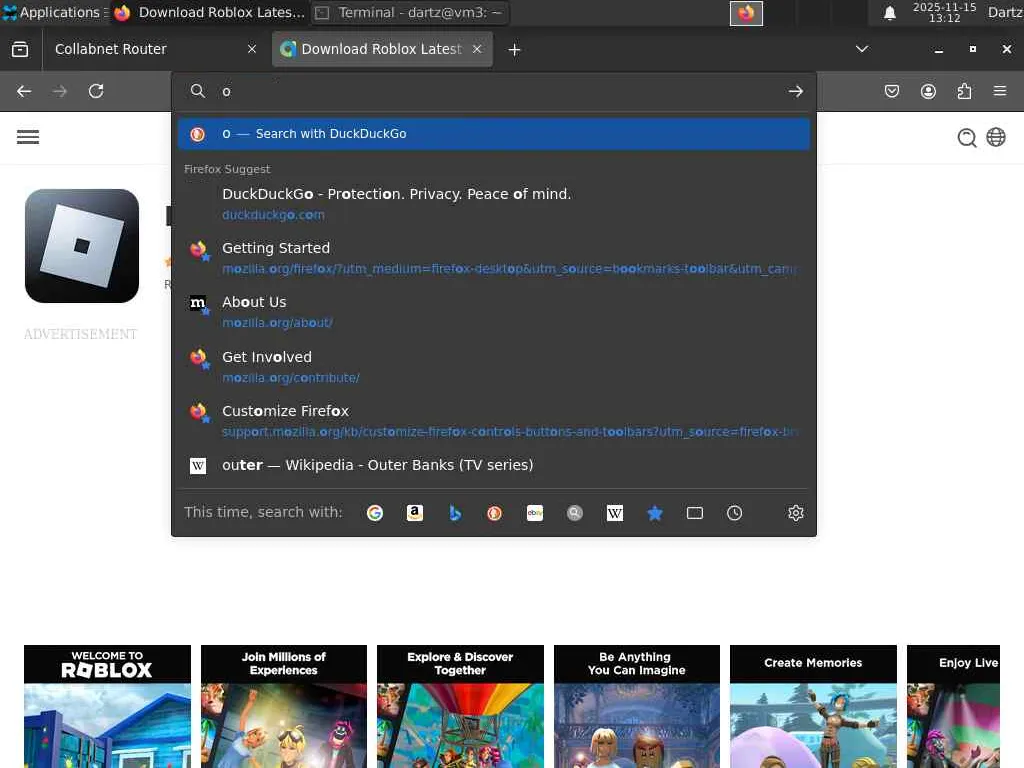Open the website language globe icon
Viewport: 1024px width, 768px height.
[996, 137]
